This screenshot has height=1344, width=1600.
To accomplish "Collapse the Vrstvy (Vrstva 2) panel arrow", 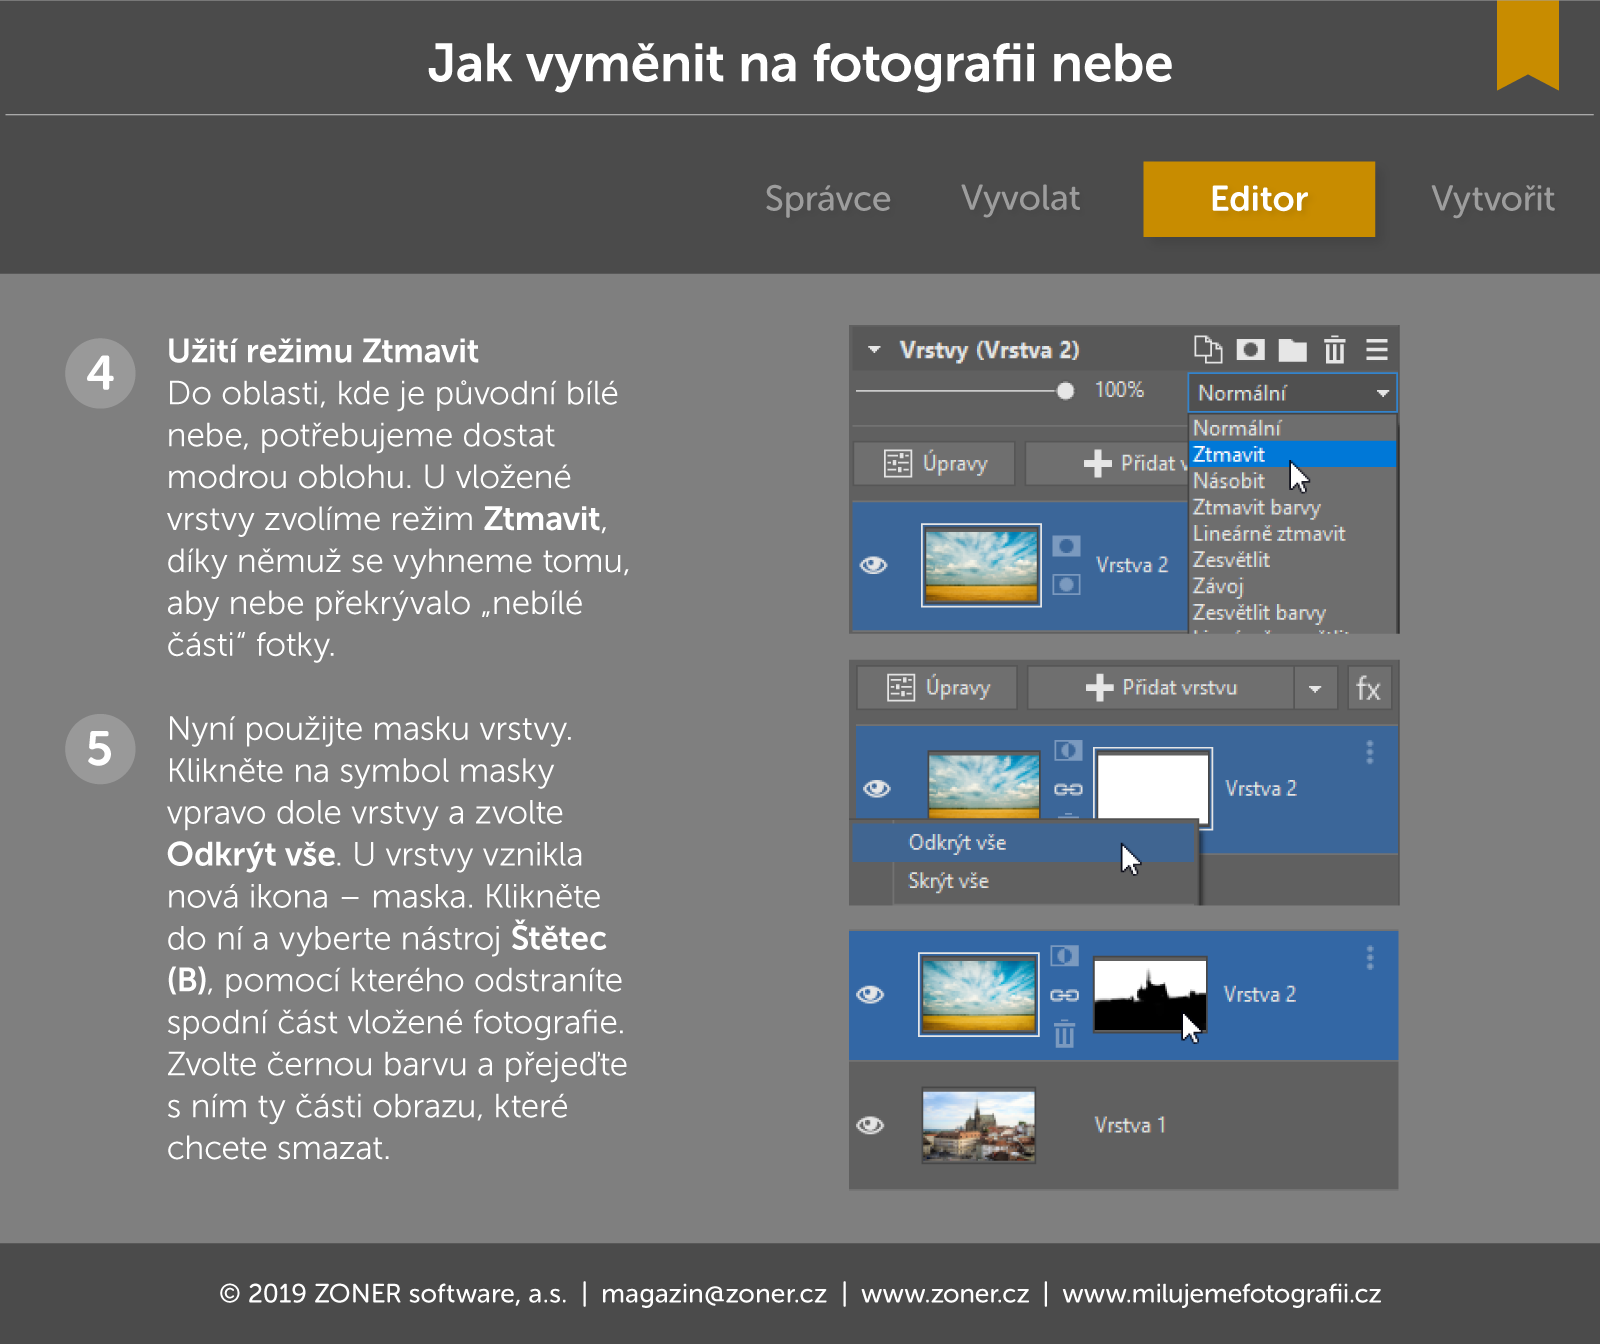I will [874, 350].
